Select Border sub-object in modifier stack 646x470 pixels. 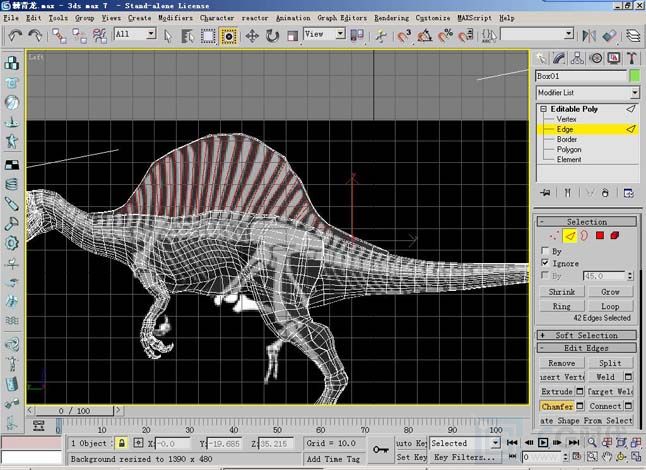click(x=567, y=139)
